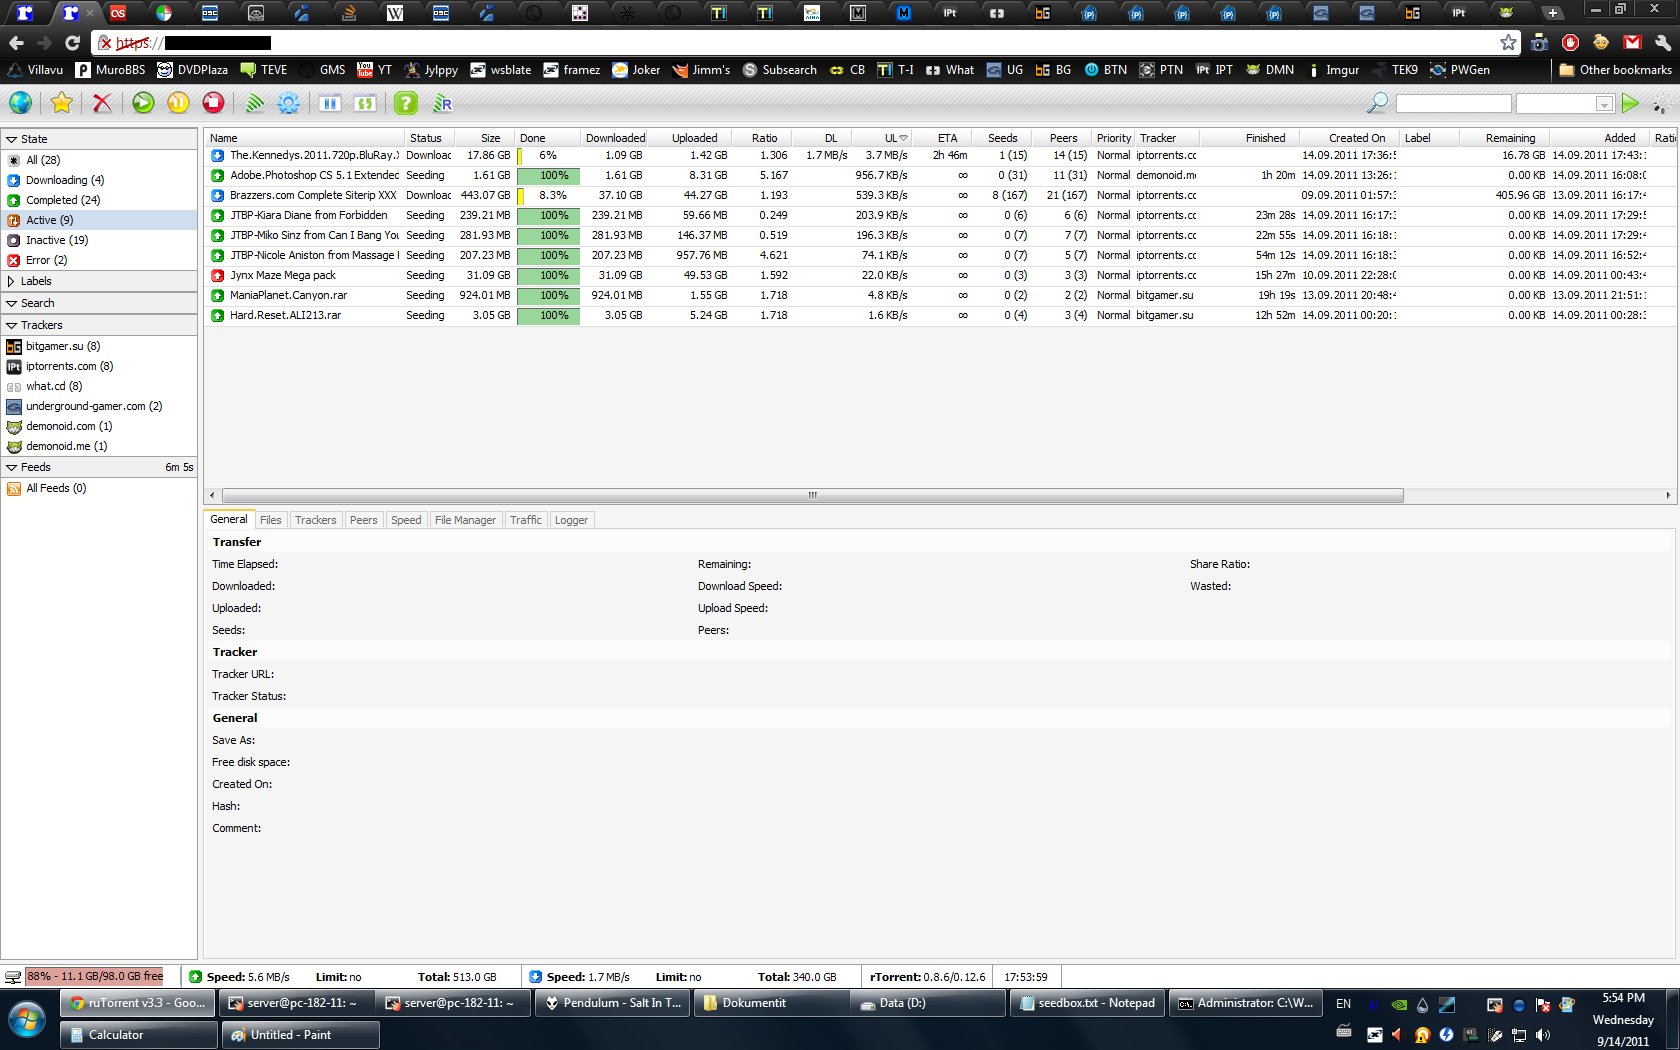Select the ManiaPlanet.Canyon.rar torrent row
Screen dimensions: 1680x1050
tap(940, 295)
